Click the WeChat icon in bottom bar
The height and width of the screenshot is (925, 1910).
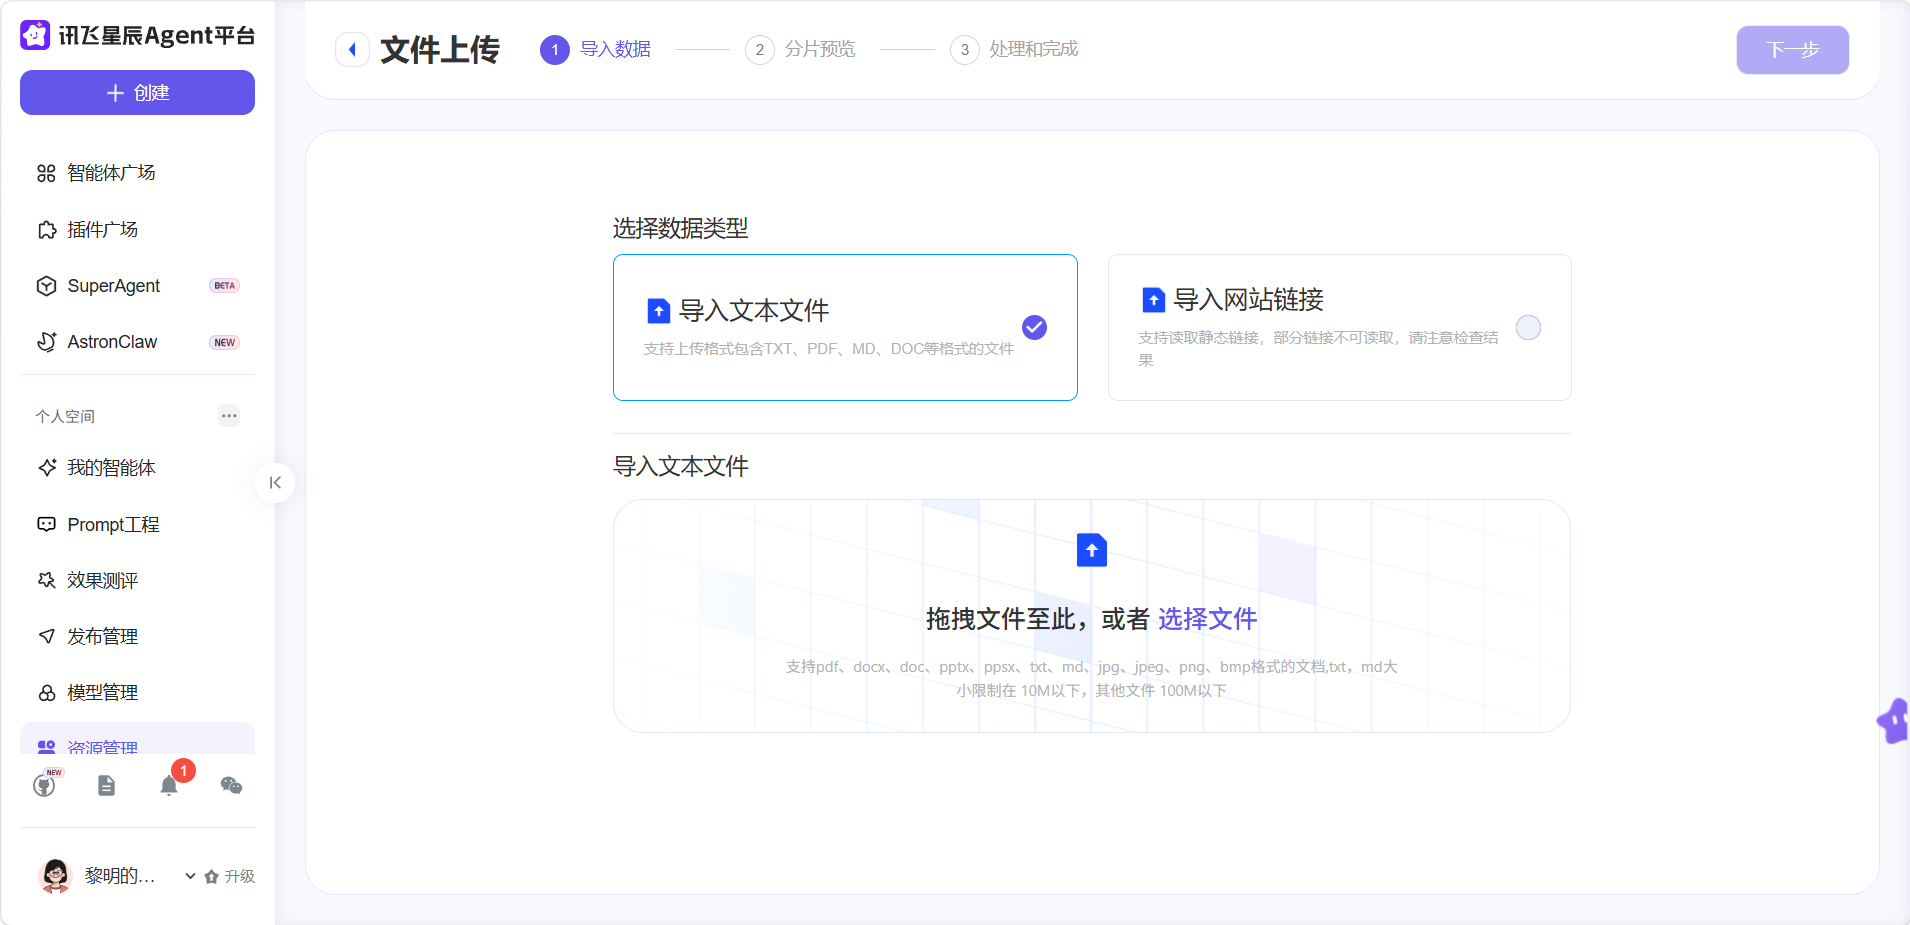(231, 786)
